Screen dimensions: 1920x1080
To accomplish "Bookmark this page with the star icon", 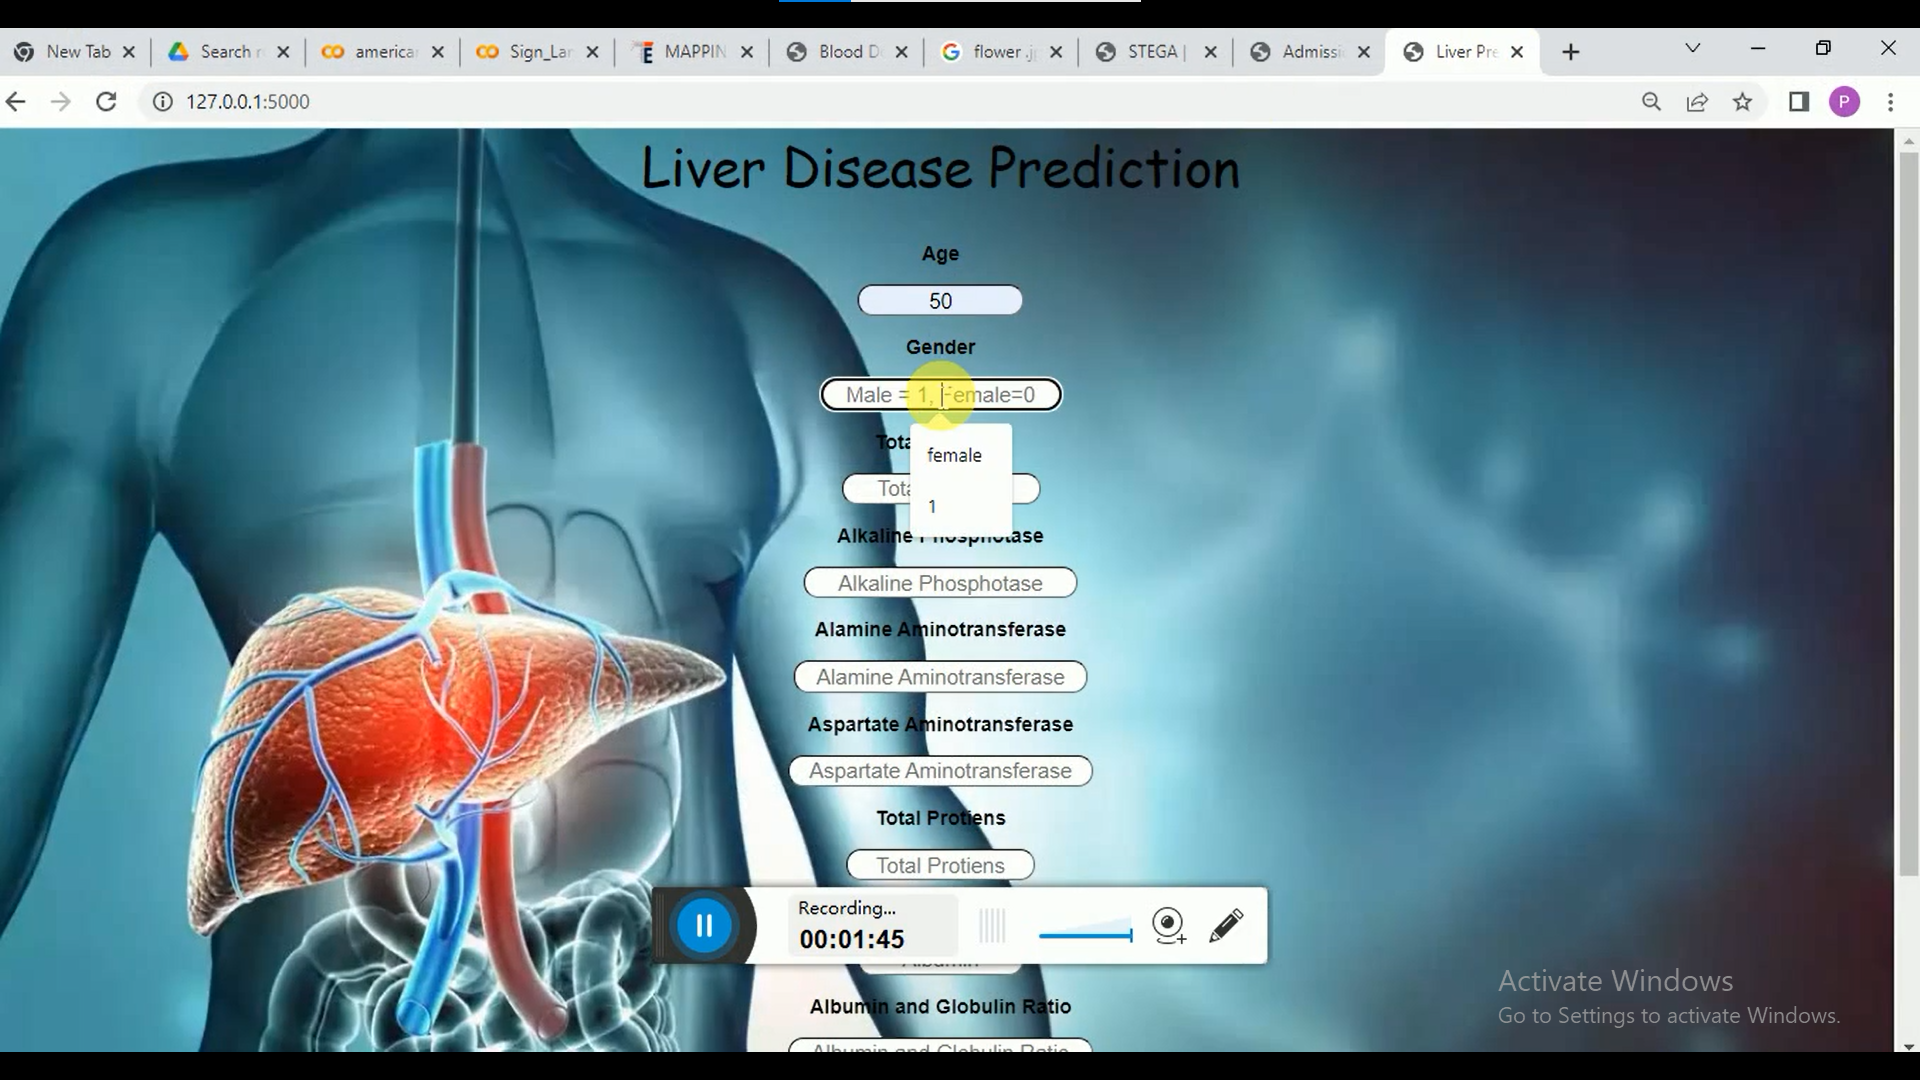I will coord(1743,102).
